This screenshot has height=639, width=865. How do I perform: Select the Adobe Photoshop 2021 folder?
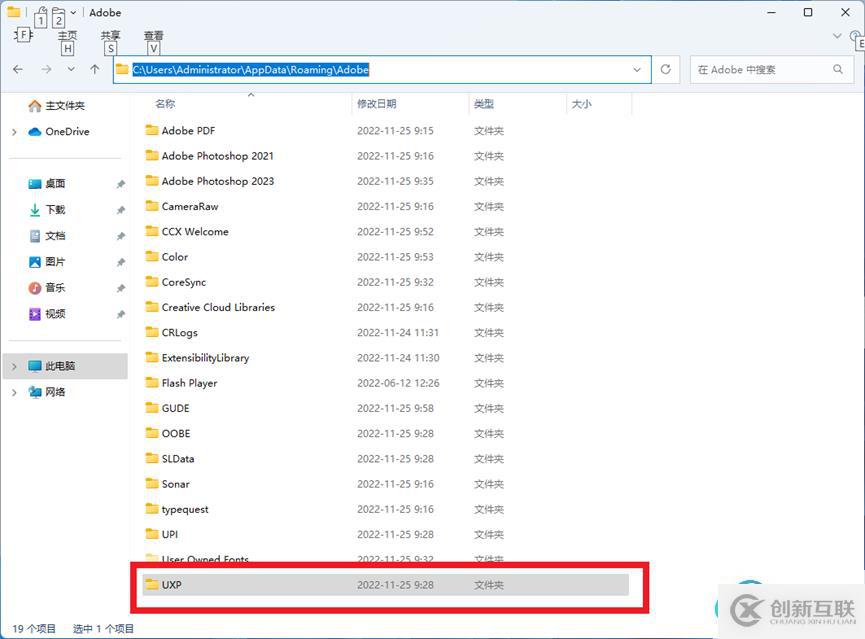click(217, 156)
